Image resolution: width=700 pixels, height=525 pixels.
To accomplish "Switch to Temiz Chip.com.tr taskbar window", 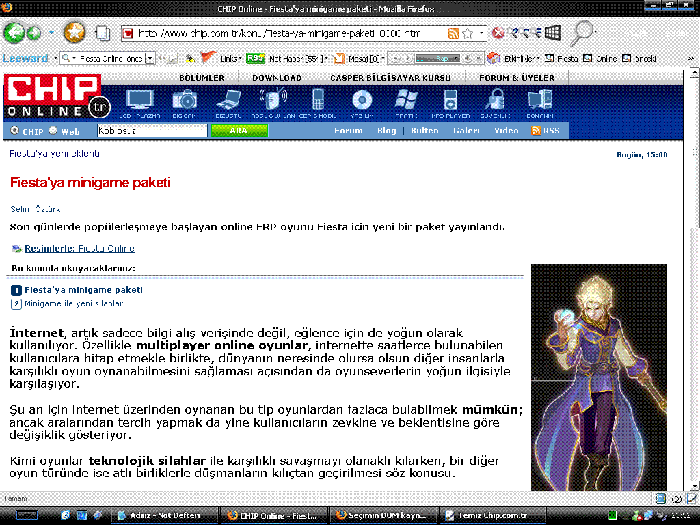I will point(493,516).
